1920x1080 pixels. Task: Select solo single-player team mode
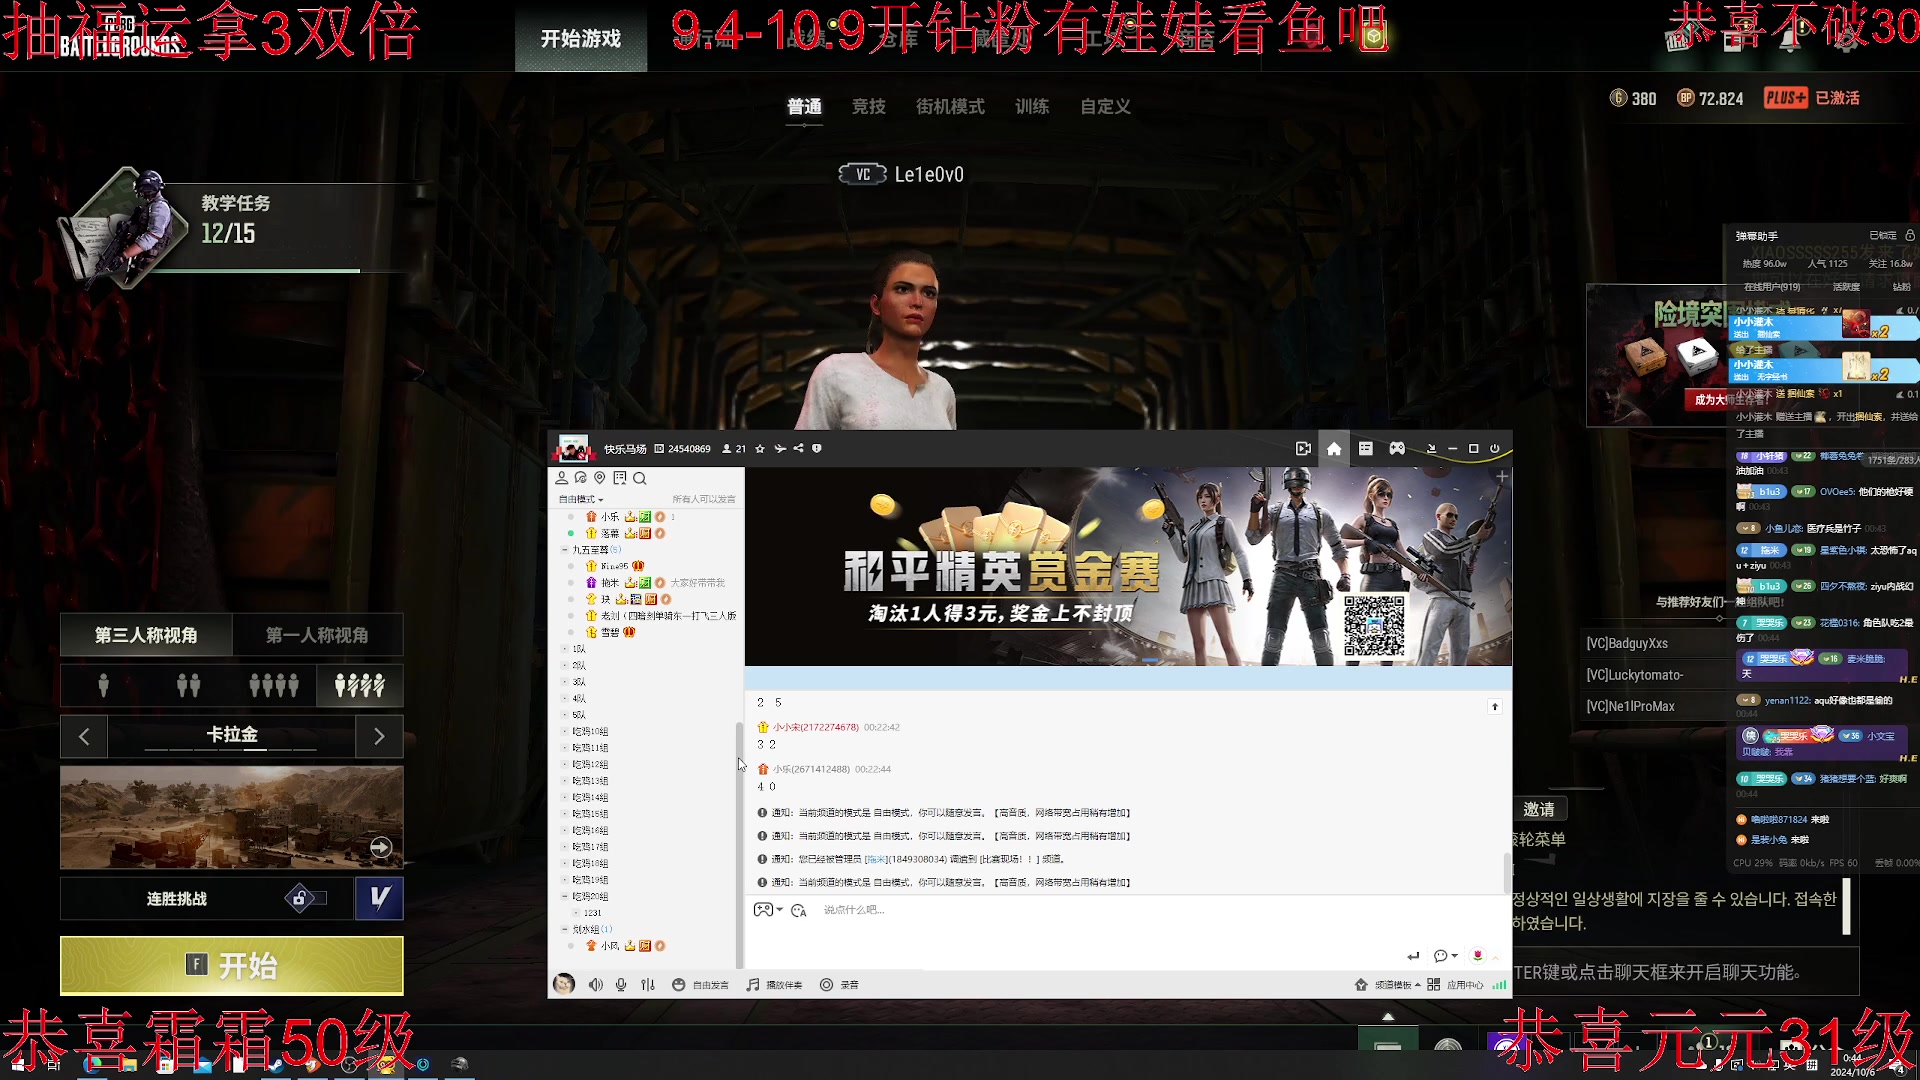103,685
